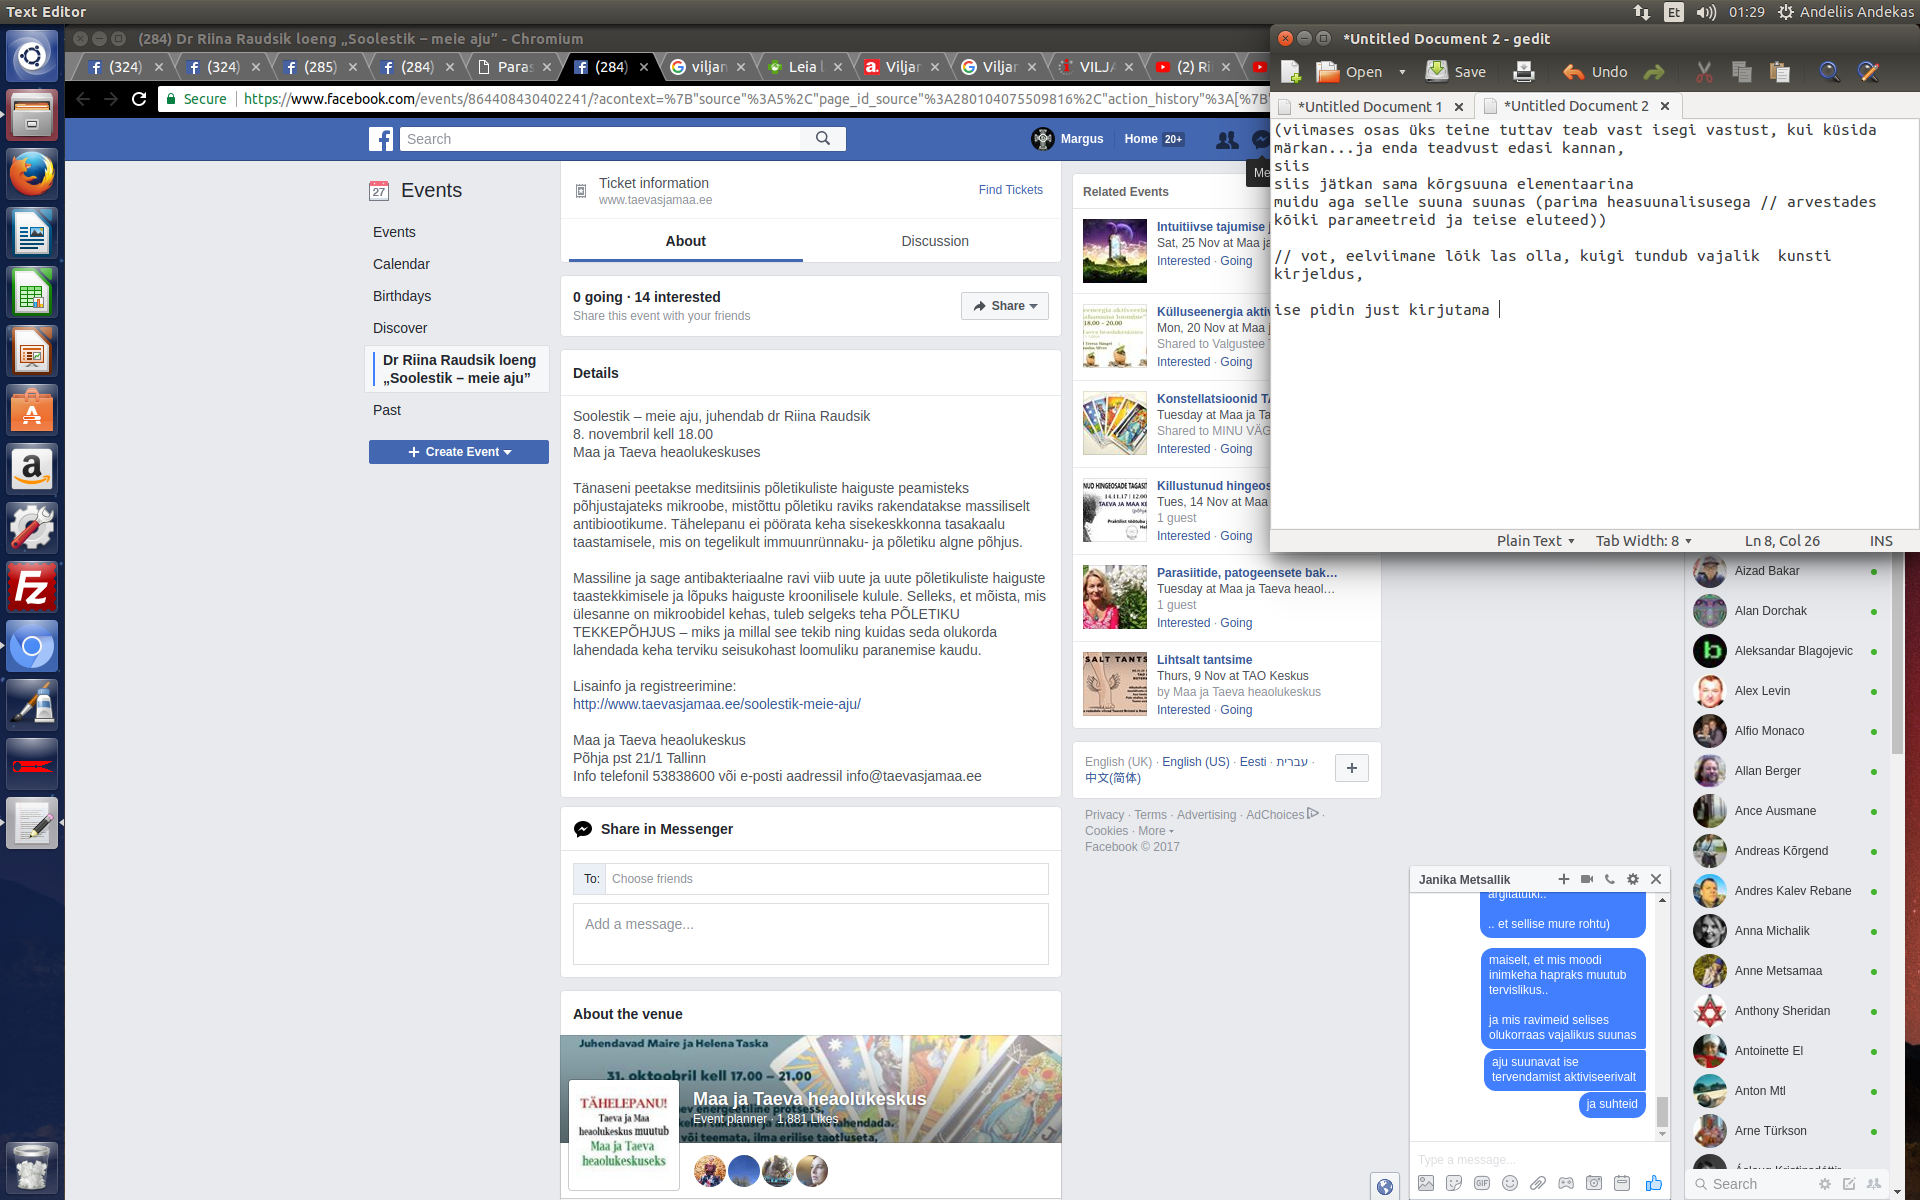Click in the Facebook search box
The image size is (1920, 1200).
click(600, 139)
